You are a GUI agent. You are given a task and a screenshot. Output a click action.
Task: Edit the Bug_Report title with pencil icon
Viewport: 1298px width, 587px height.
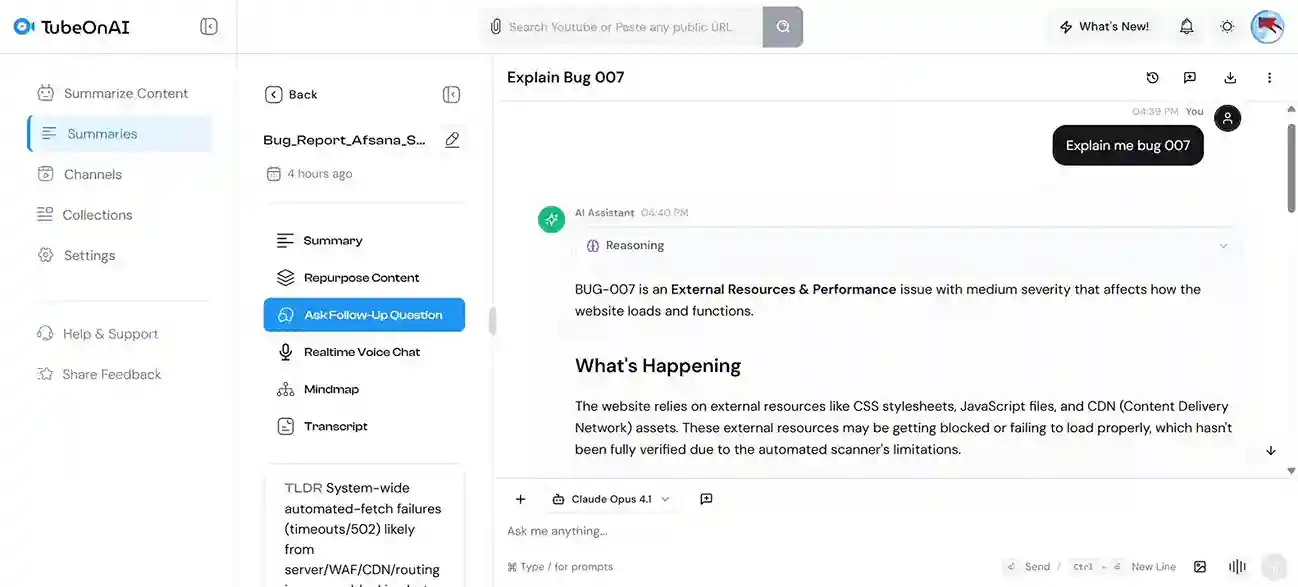click(452, 140)
